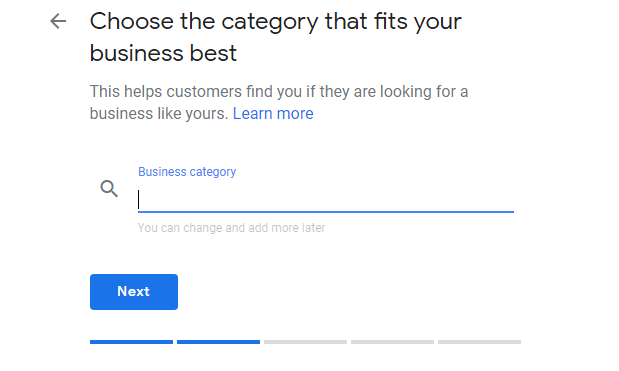Select the first completed progress segment
The width and height of the screenshot is (619, 371).
click(131, 342)
